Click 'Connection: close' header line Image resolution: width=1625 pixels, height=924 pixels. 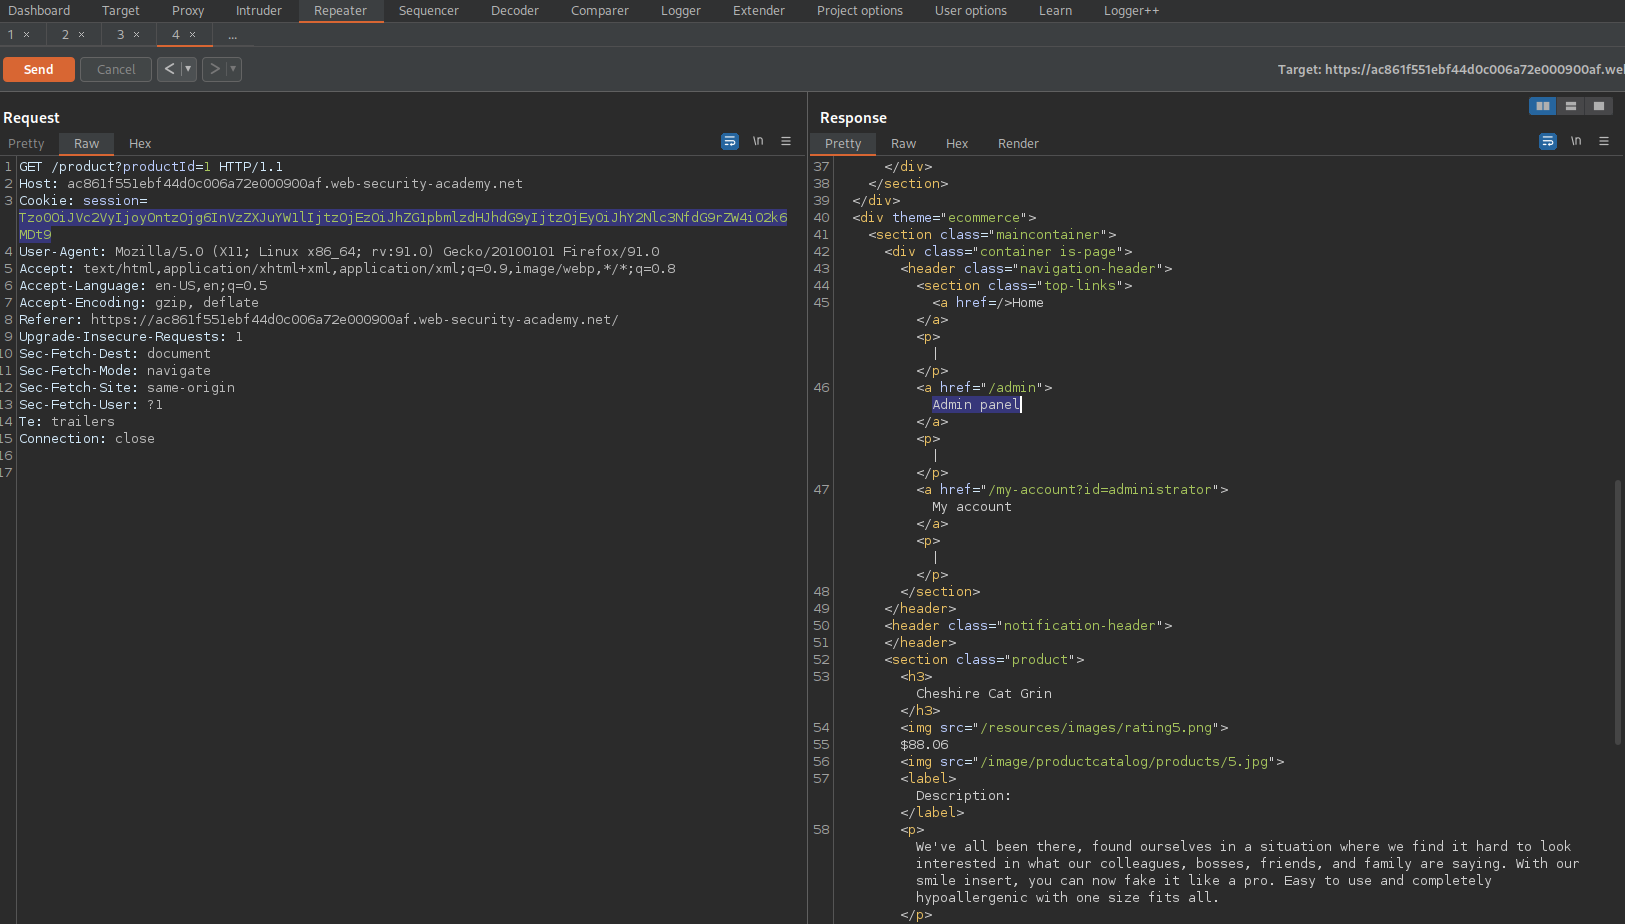pyautogui.click(x=87, y=439)
